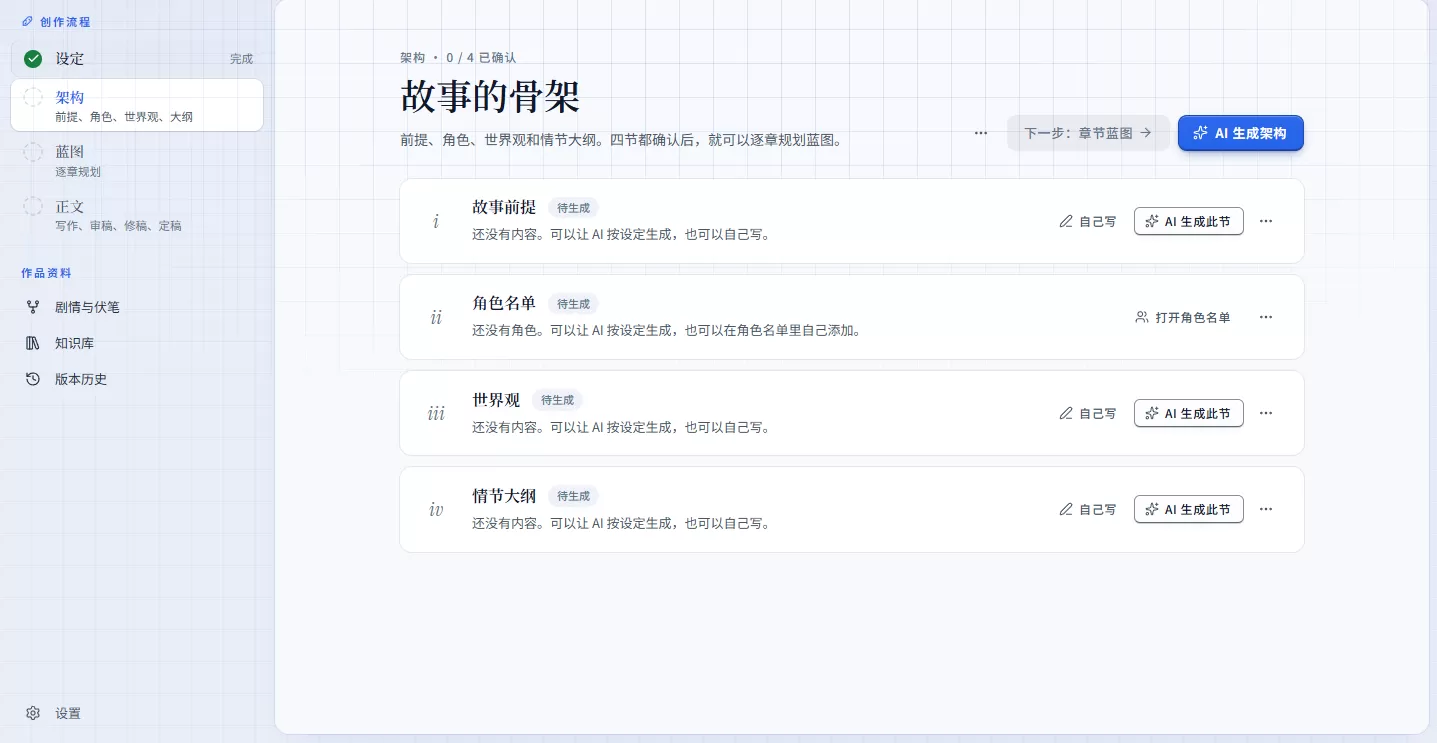
Task: Click the history clock icon next to 版本历史
Action: pos(33,379)
